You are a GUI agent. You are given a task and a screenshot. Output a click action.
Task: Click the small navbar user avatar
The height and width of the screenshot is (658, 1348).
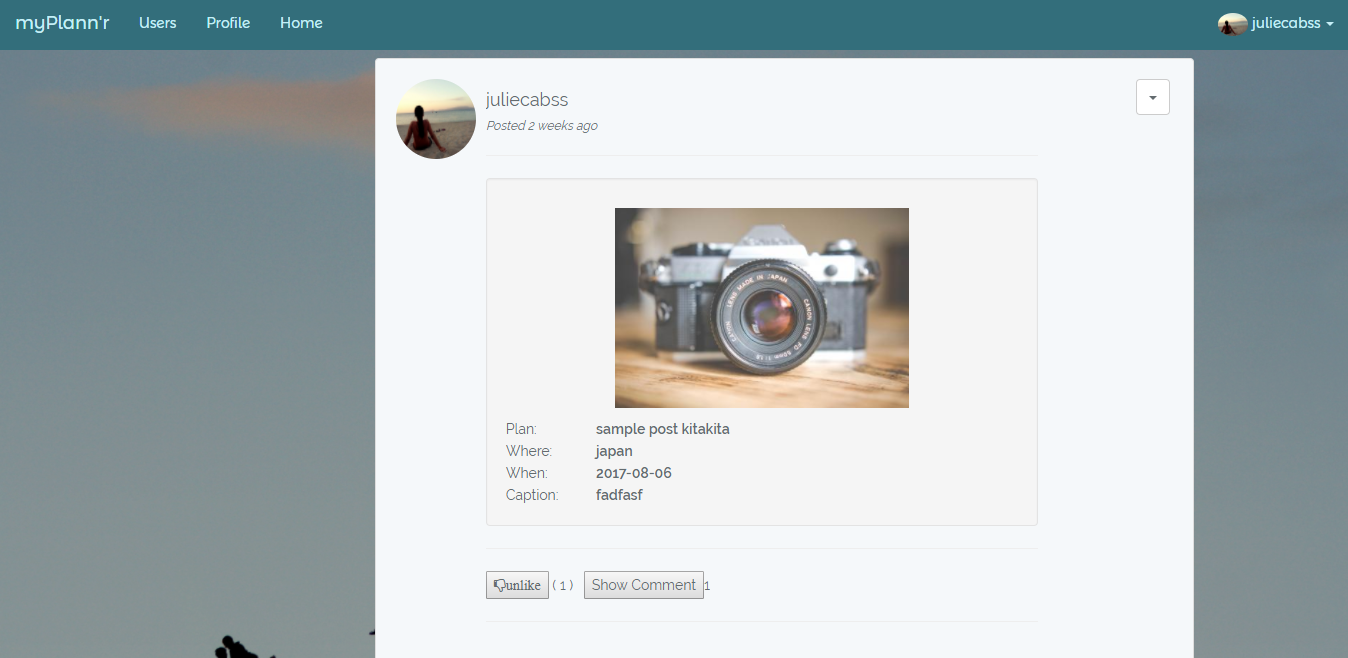pyautogui.click(x=1232, y=24)
